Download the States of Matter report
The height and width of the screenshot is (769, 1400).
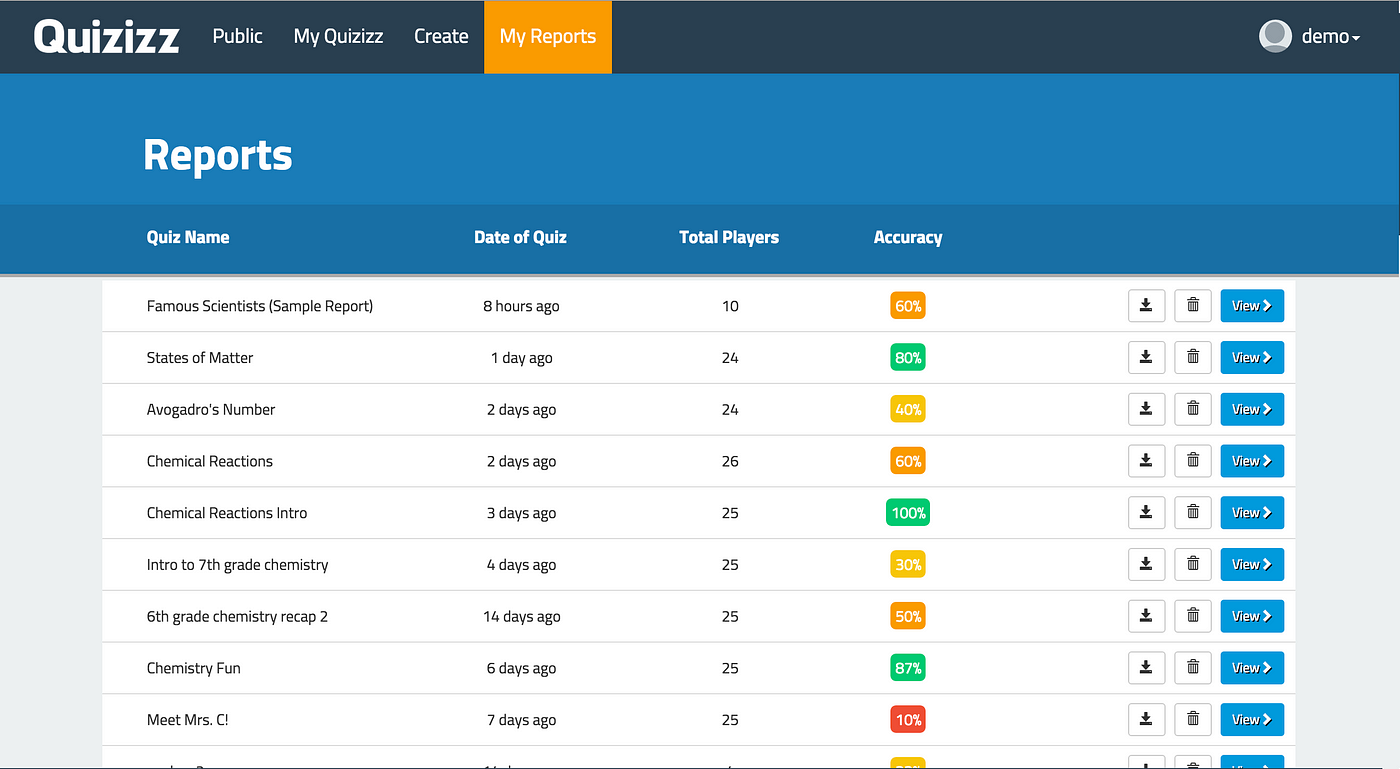click(x=1146, y=357)
